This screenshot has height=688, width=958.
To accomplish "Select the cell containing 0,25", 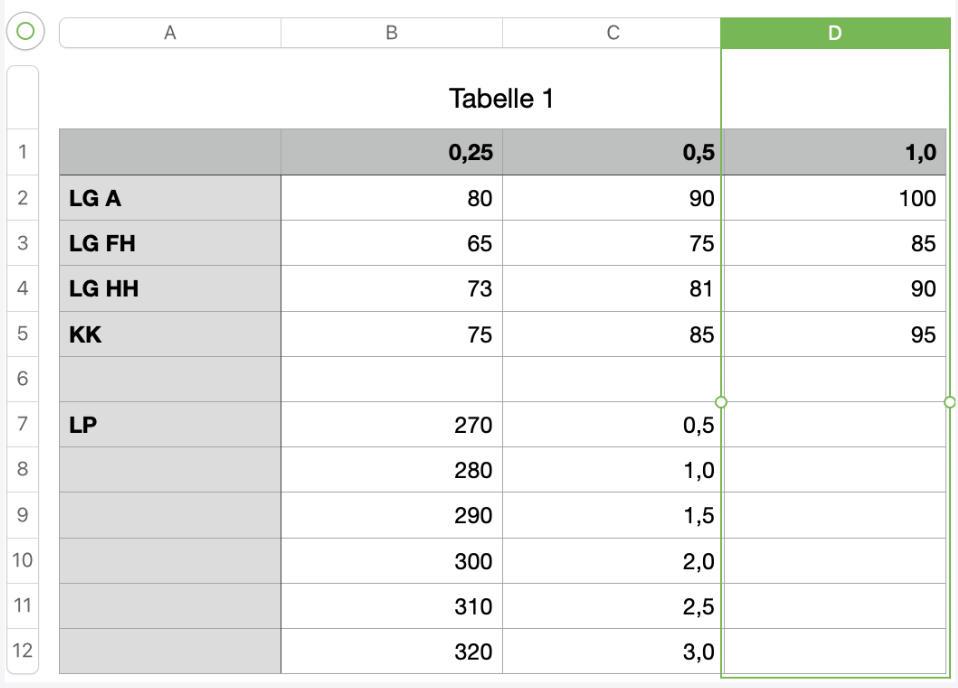I will tap(391, 152).
